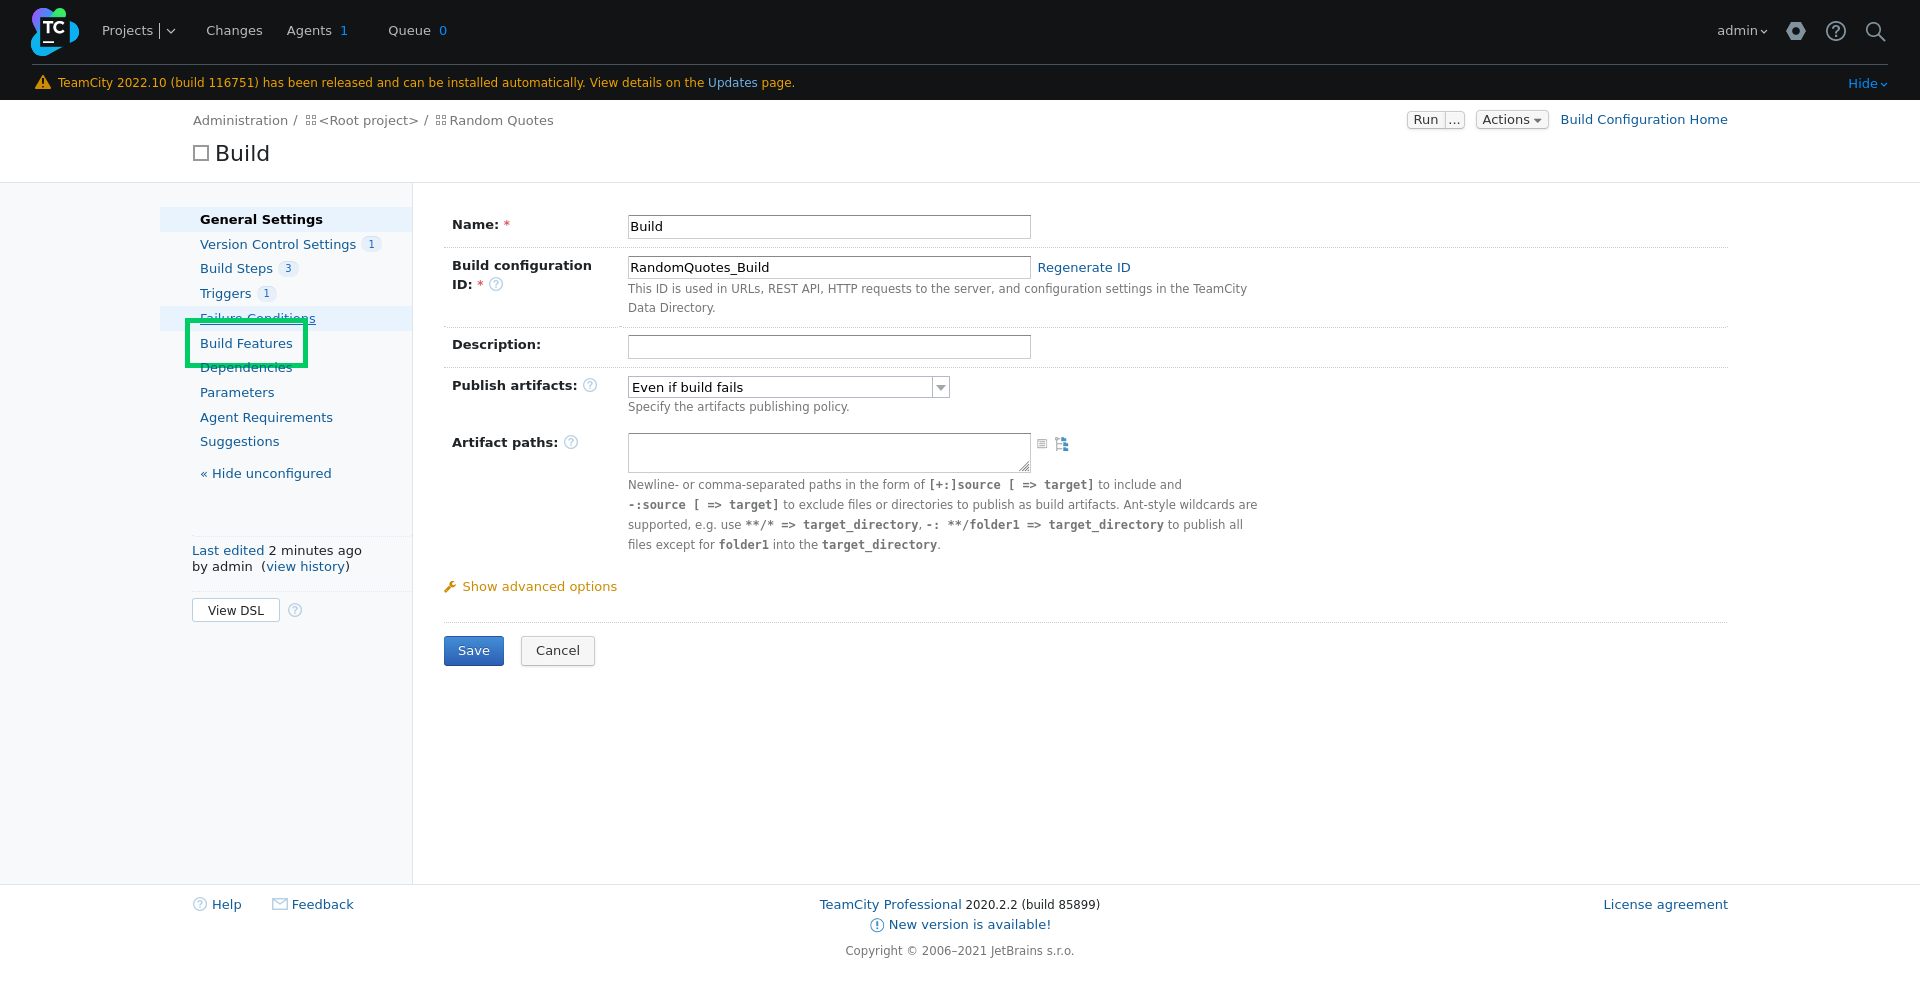Show advanced options
This screenshot has width=1920, height=995.
(x=540, y=587)
